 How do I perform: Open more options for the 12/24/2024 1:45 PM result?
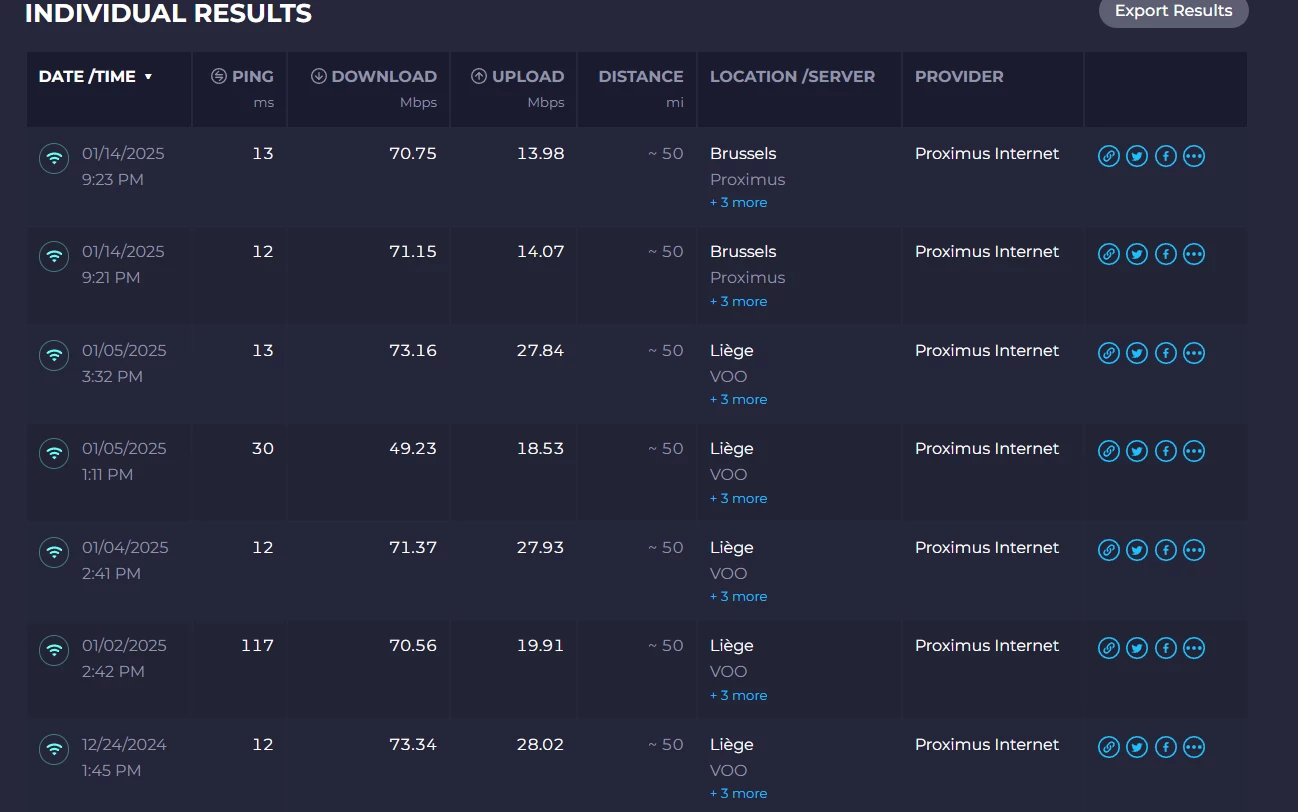(1194, 747)
